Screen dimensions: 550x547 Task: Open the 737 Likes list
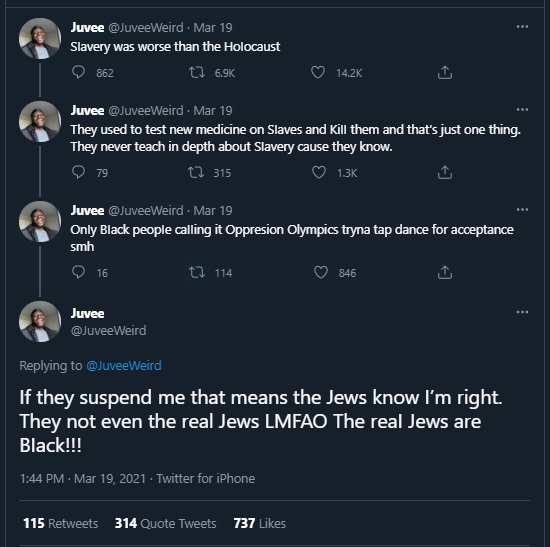pos(260,523)
